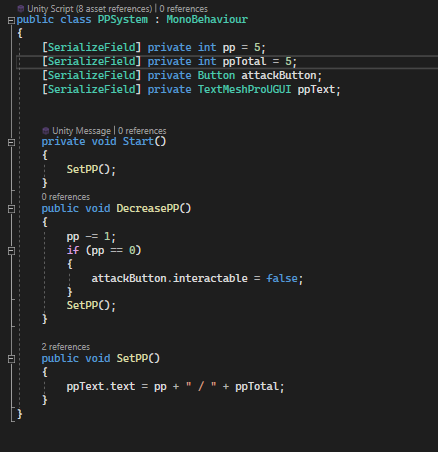The width and height of the screenshot is (438, 452).
Task: Click the 'if' keyword
Action: pyautogui.click(x=73, y=250)
